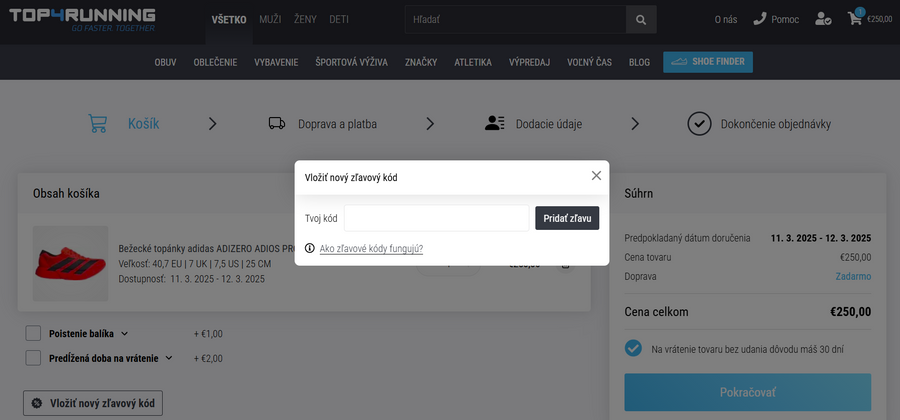This screenshot has height=420, width=900.
Task: Click the info icon beside discount help link
Action: 310,248
